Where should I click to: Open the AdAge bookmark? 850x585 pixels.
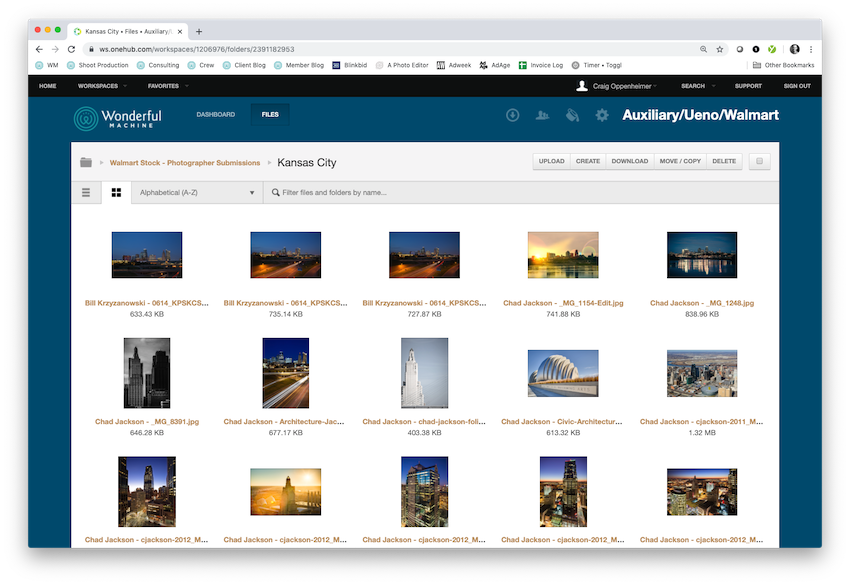tap(495, 65)
